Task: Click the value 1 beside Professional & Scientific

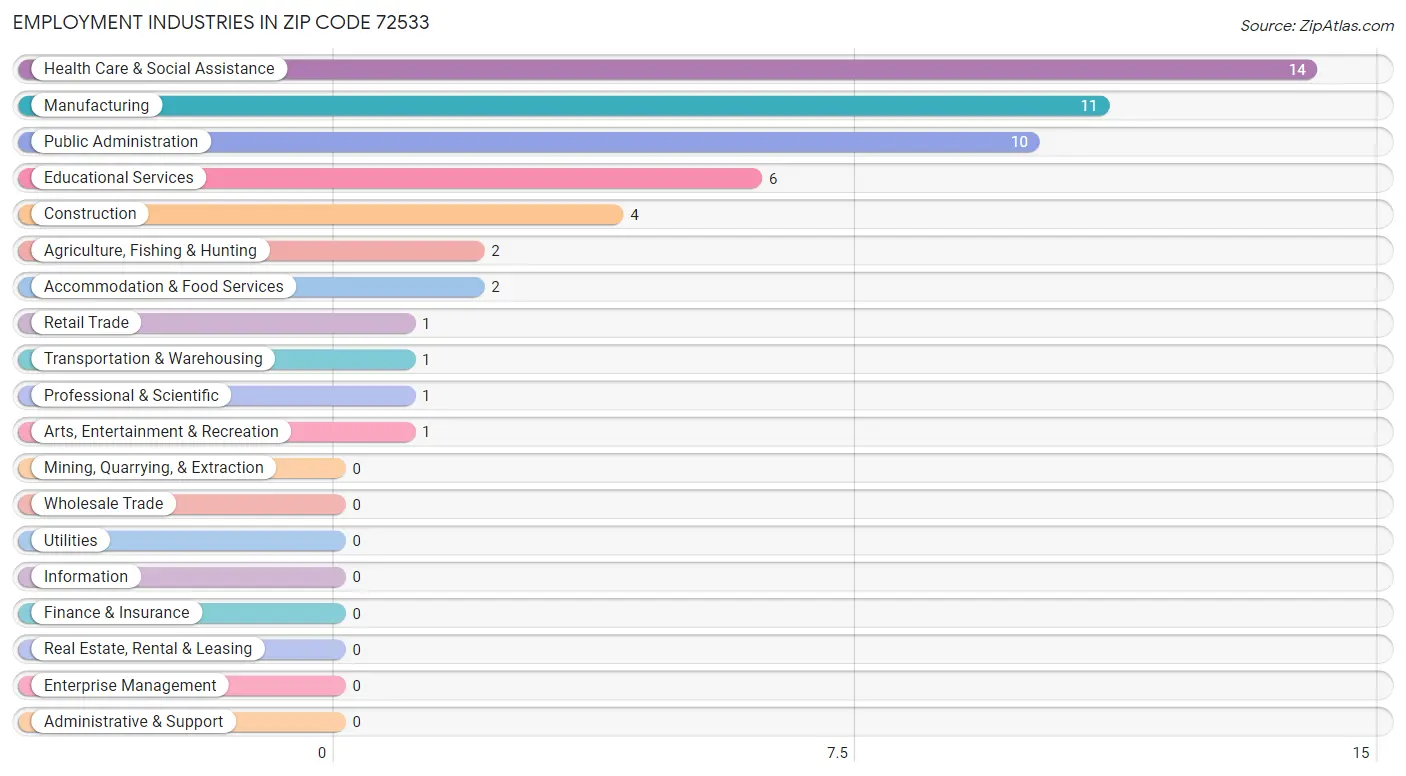Action: pyautogui.click(x=426, y=396)
